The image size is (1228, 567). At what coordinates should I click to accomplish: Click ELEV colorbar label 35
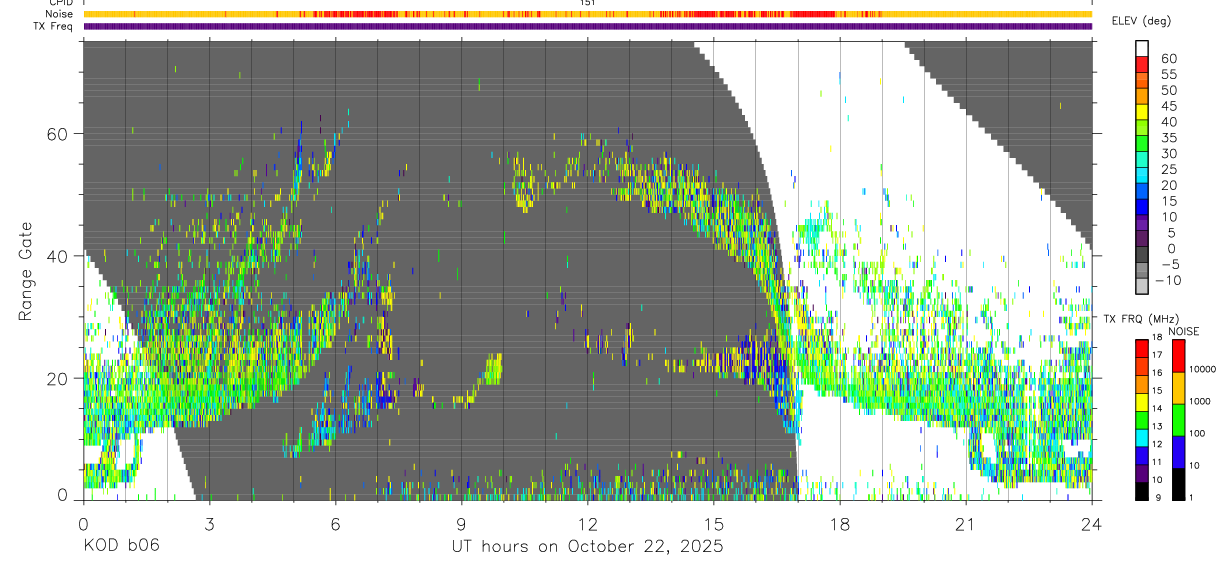(x=1167, y=137)
